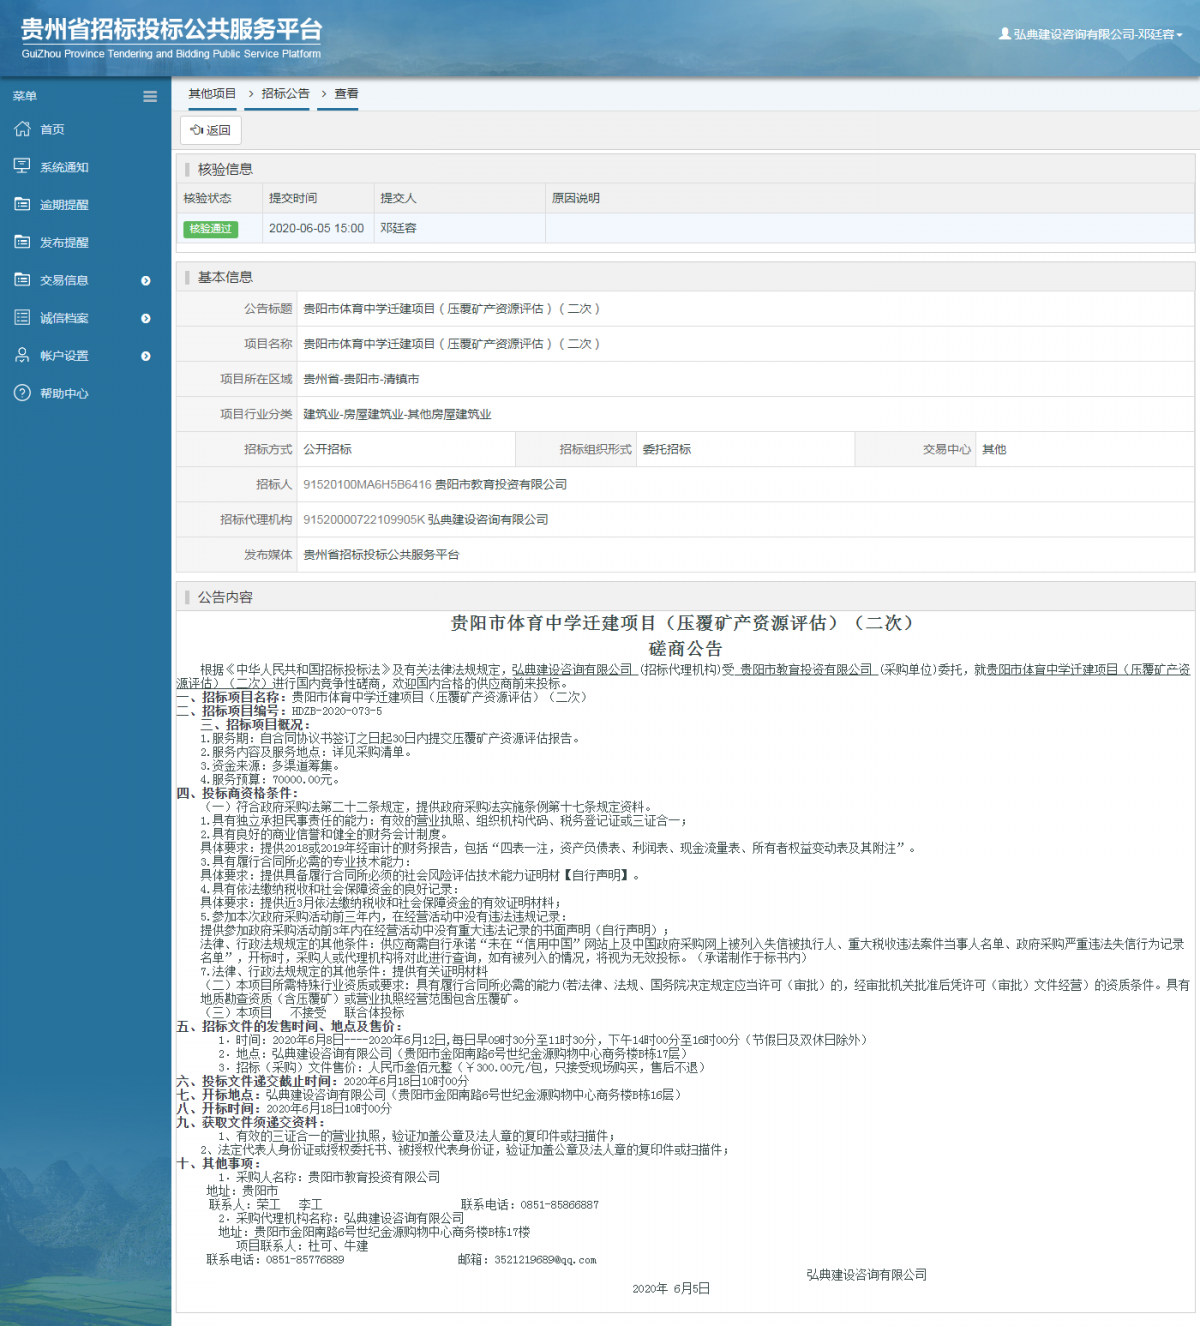Toggle the sidebar hamburger menu
This screenshot has height=1326, width=1200.
(x=150, y=97)
